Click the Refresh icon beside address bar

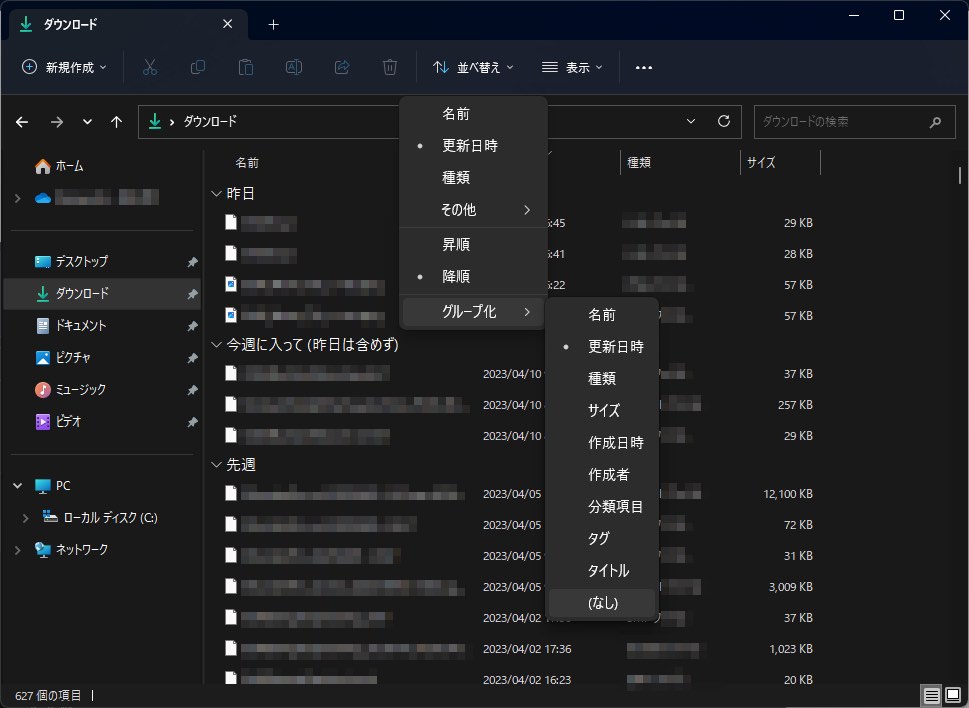(x=724, y=122)
